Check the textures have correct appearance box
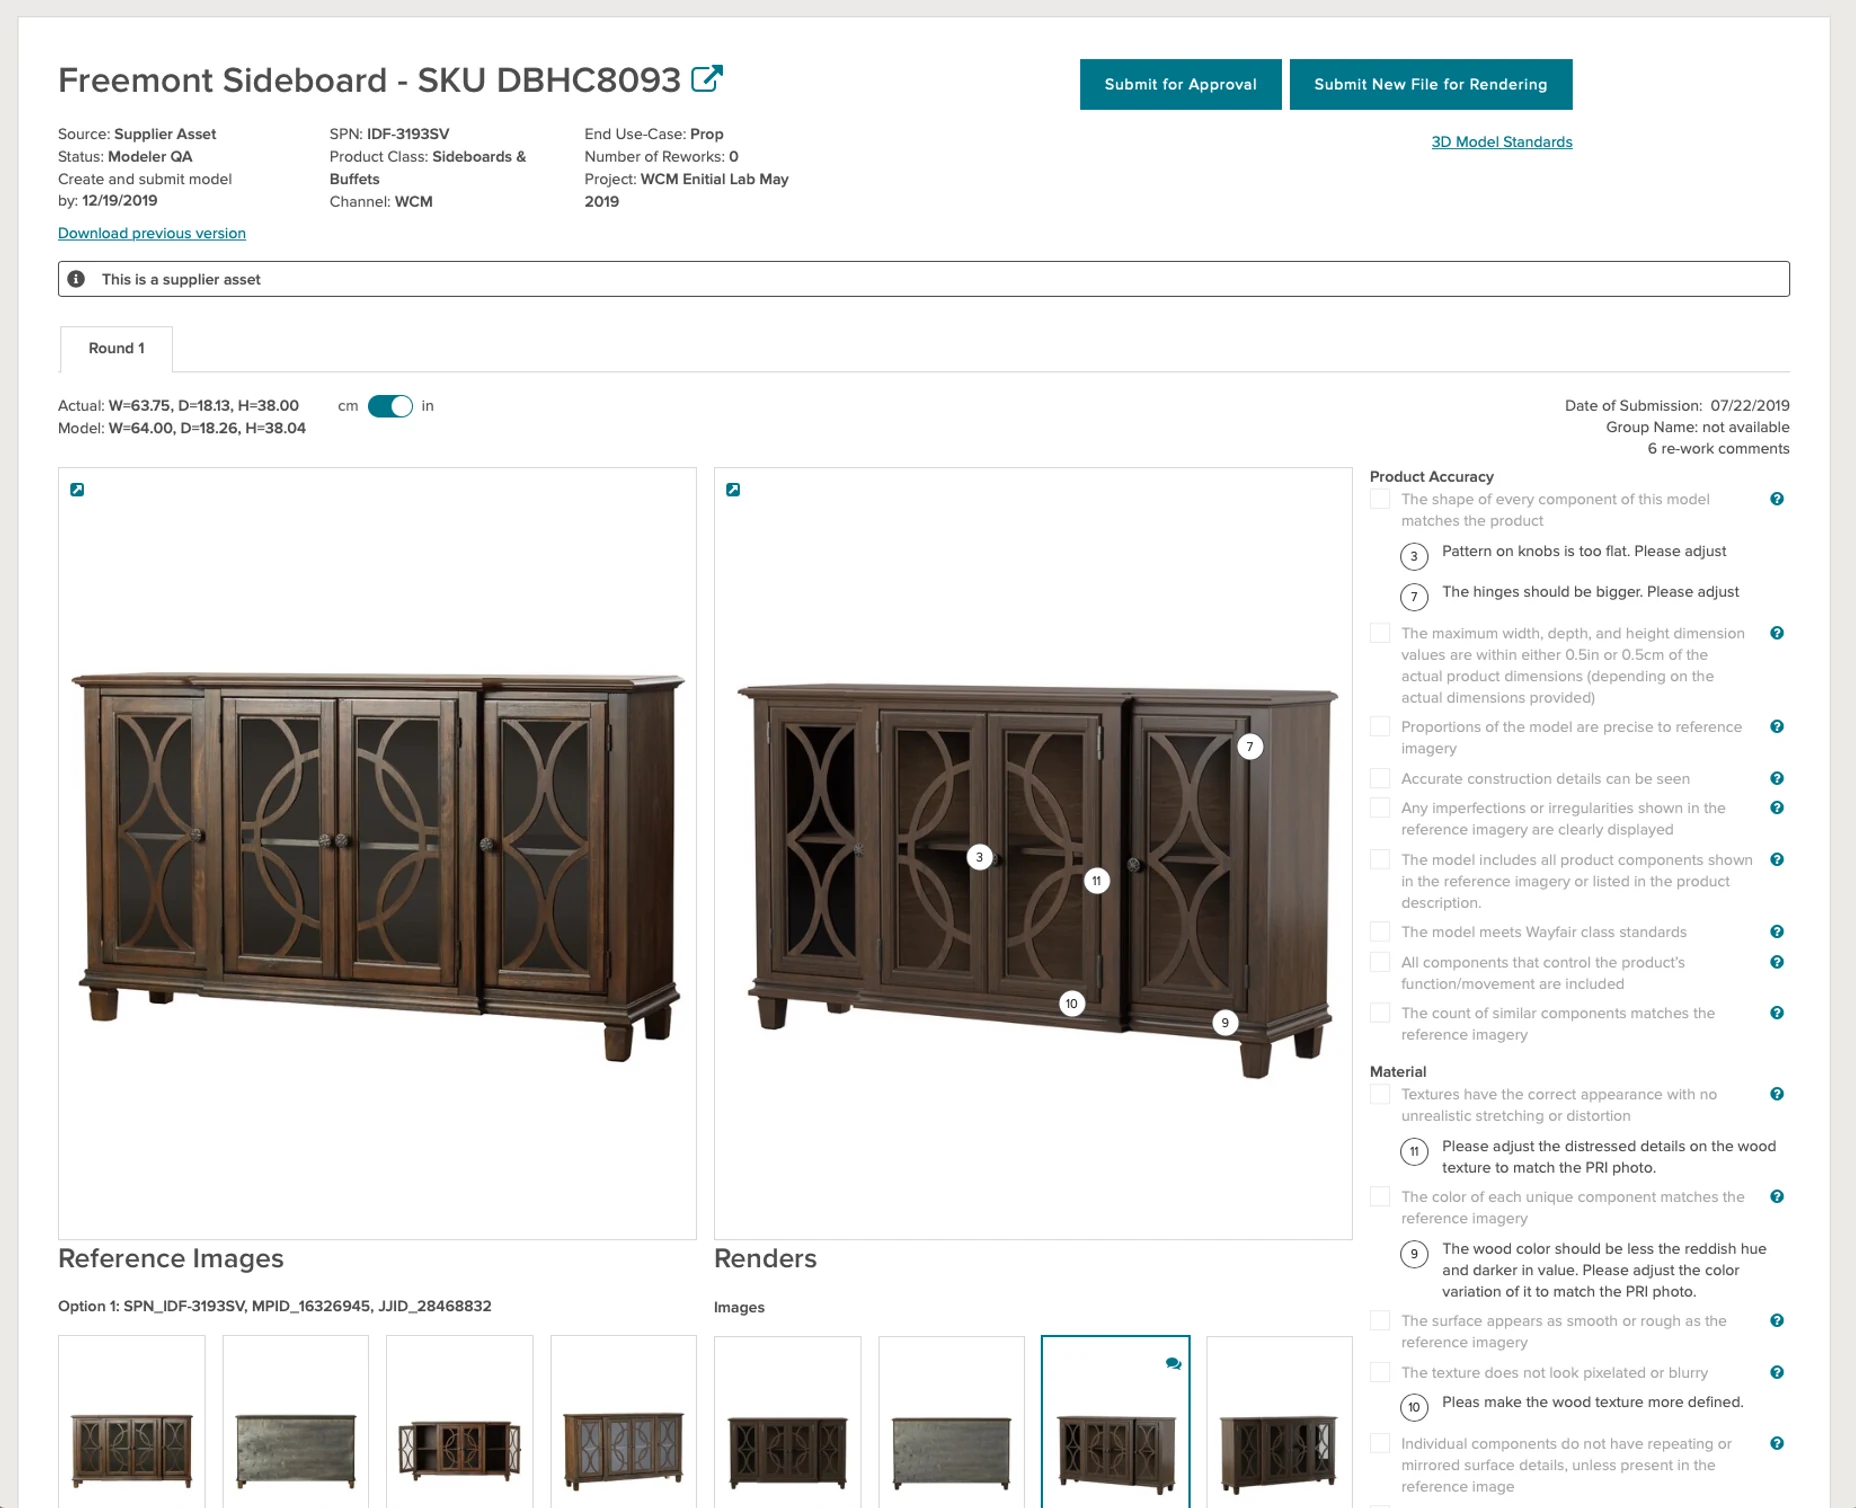Viewport: 1856px width, 1508px height. (x=1380, y=1094)
